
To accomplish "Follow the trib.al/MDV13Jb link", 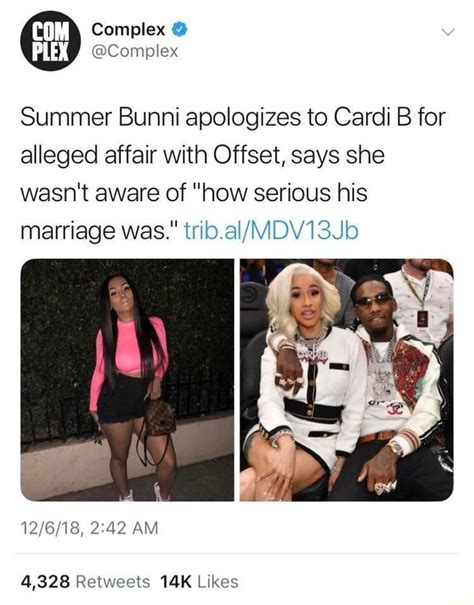I will pos(272,231).
